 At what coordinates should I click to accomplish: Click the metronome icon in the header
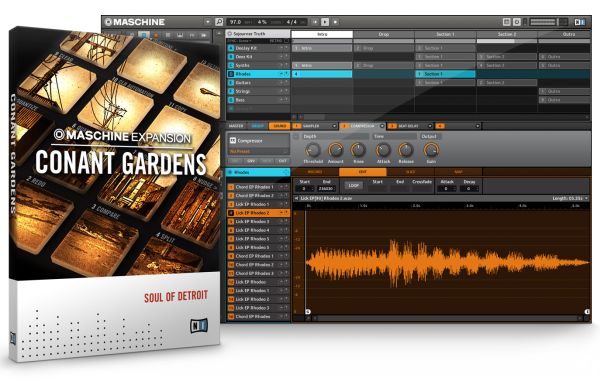[x=517, y=22]
